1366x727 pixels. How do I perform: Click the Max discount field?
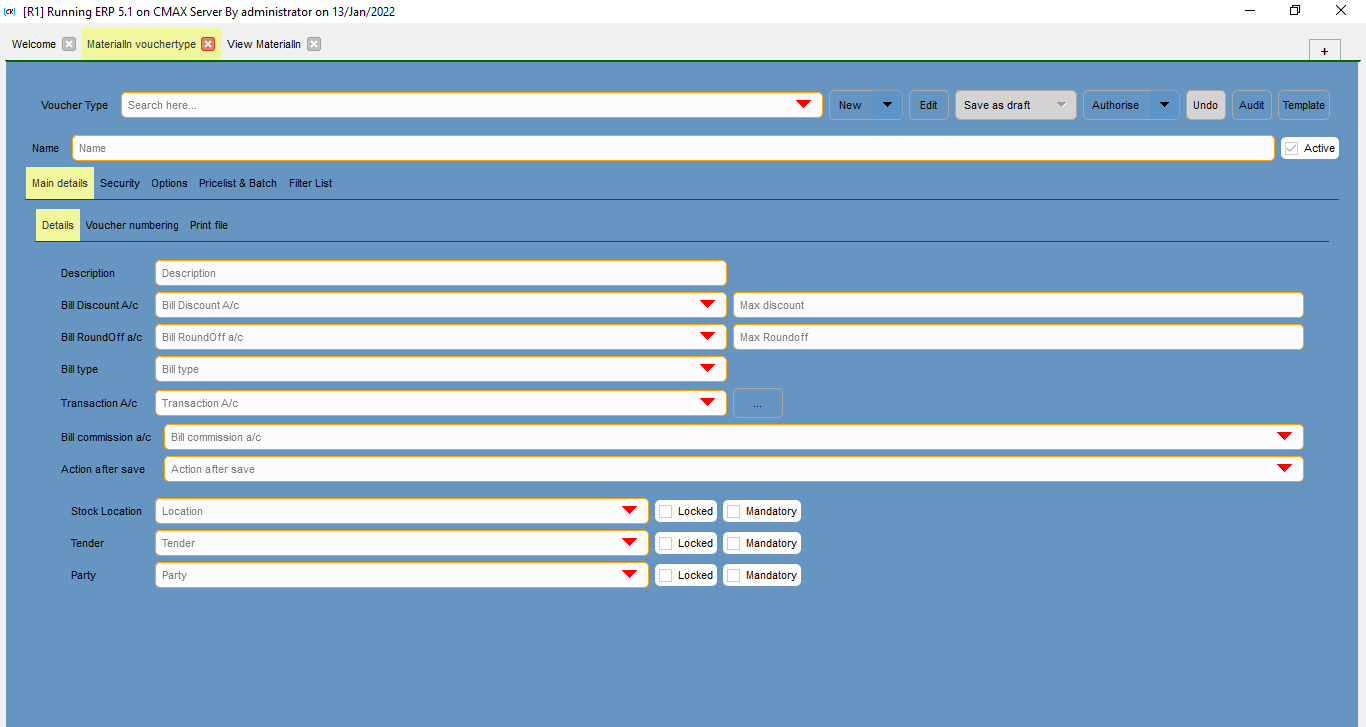(1019, 305)
